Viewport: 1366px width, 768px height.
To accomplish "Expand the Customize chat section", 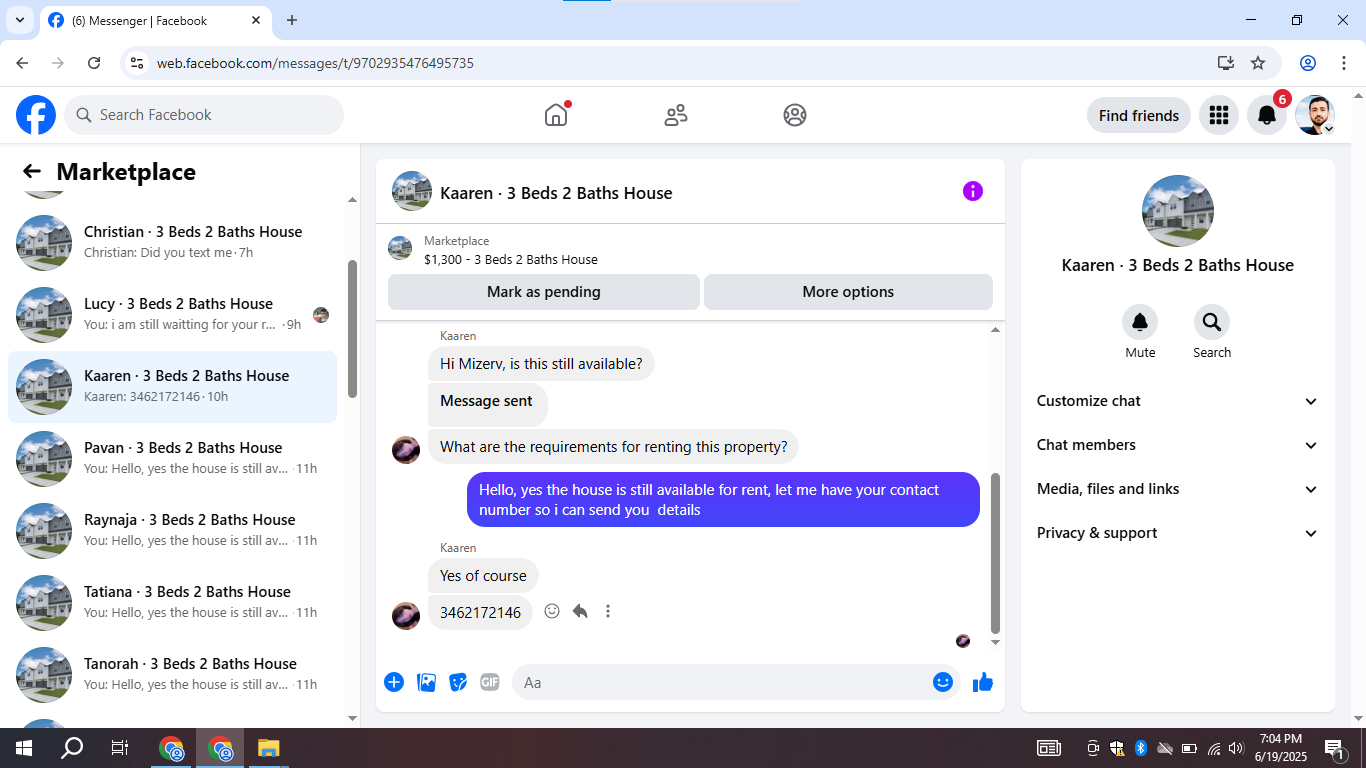I will [1178, 401].
